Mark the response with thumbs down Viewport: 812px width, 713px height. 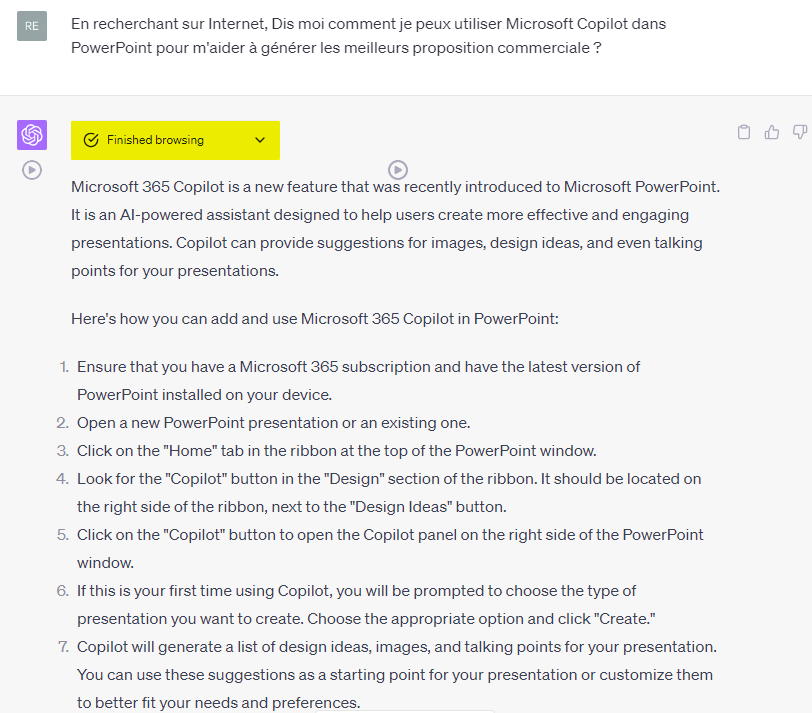click(x=800, y=132)
